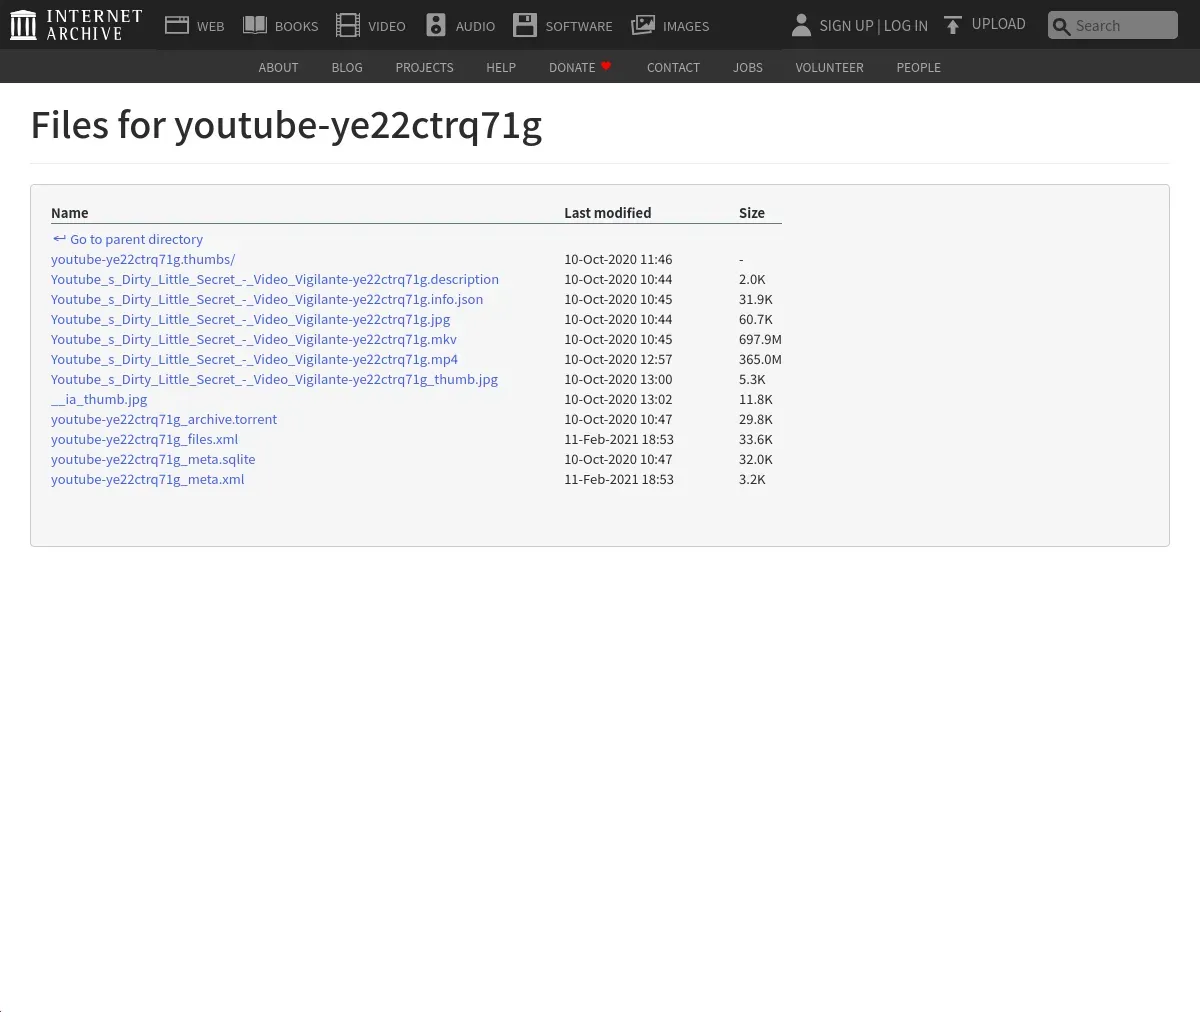Click the 3.2K size value
1200x1020 pixels.
click(752, 479)
